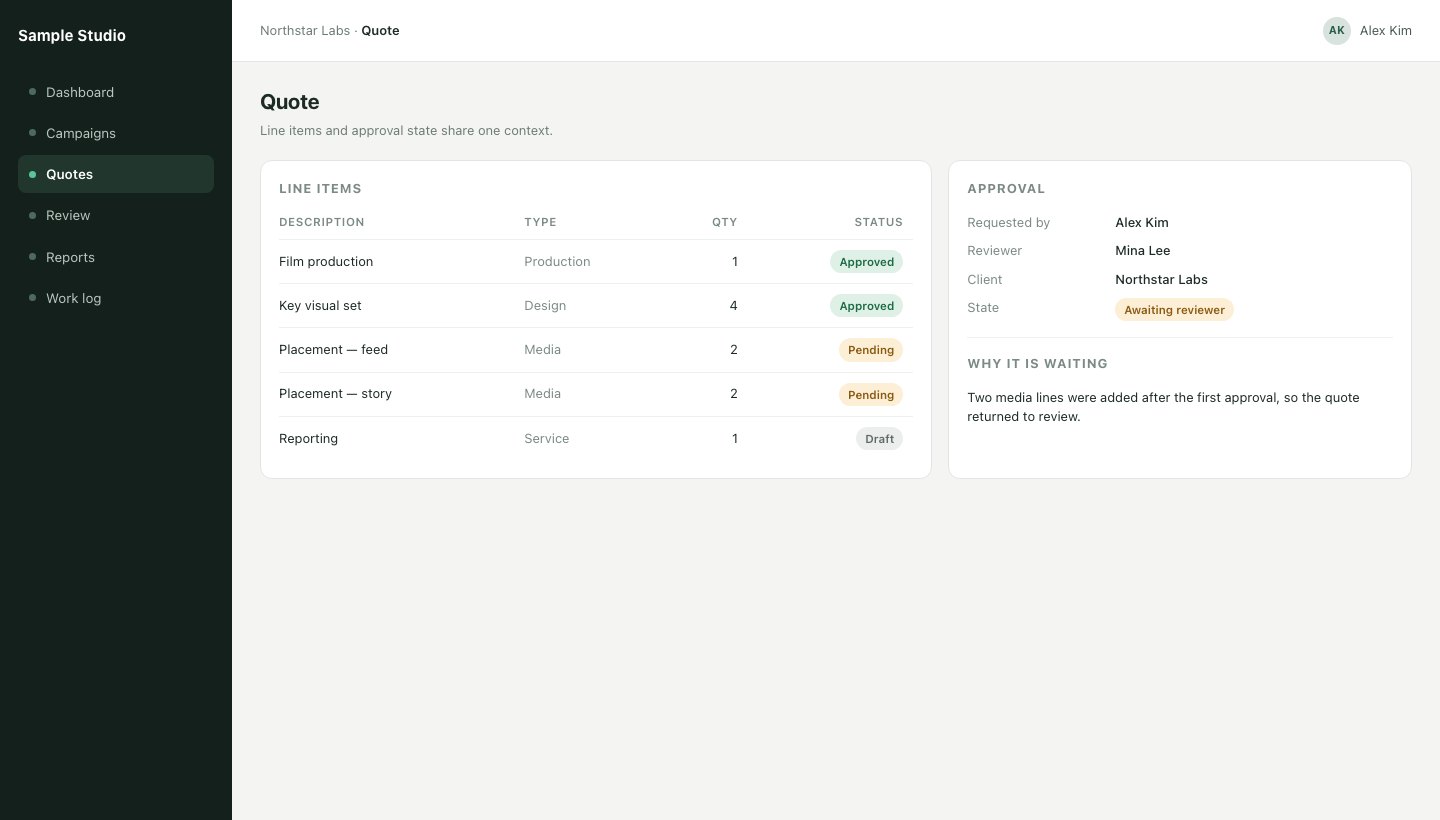Click reviewer name Mina Lee
1440x820 pixels.
[x=1143, y=251]
